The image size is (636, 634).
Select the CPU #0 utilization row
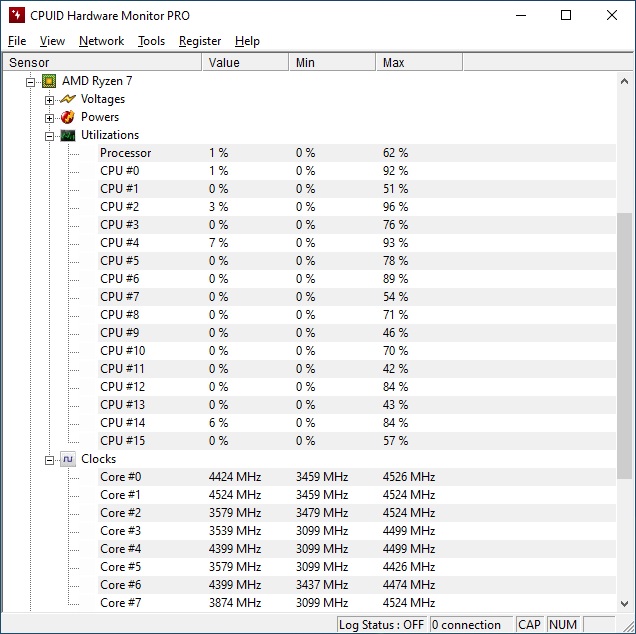pyautogui.click(x=357, y=171)
